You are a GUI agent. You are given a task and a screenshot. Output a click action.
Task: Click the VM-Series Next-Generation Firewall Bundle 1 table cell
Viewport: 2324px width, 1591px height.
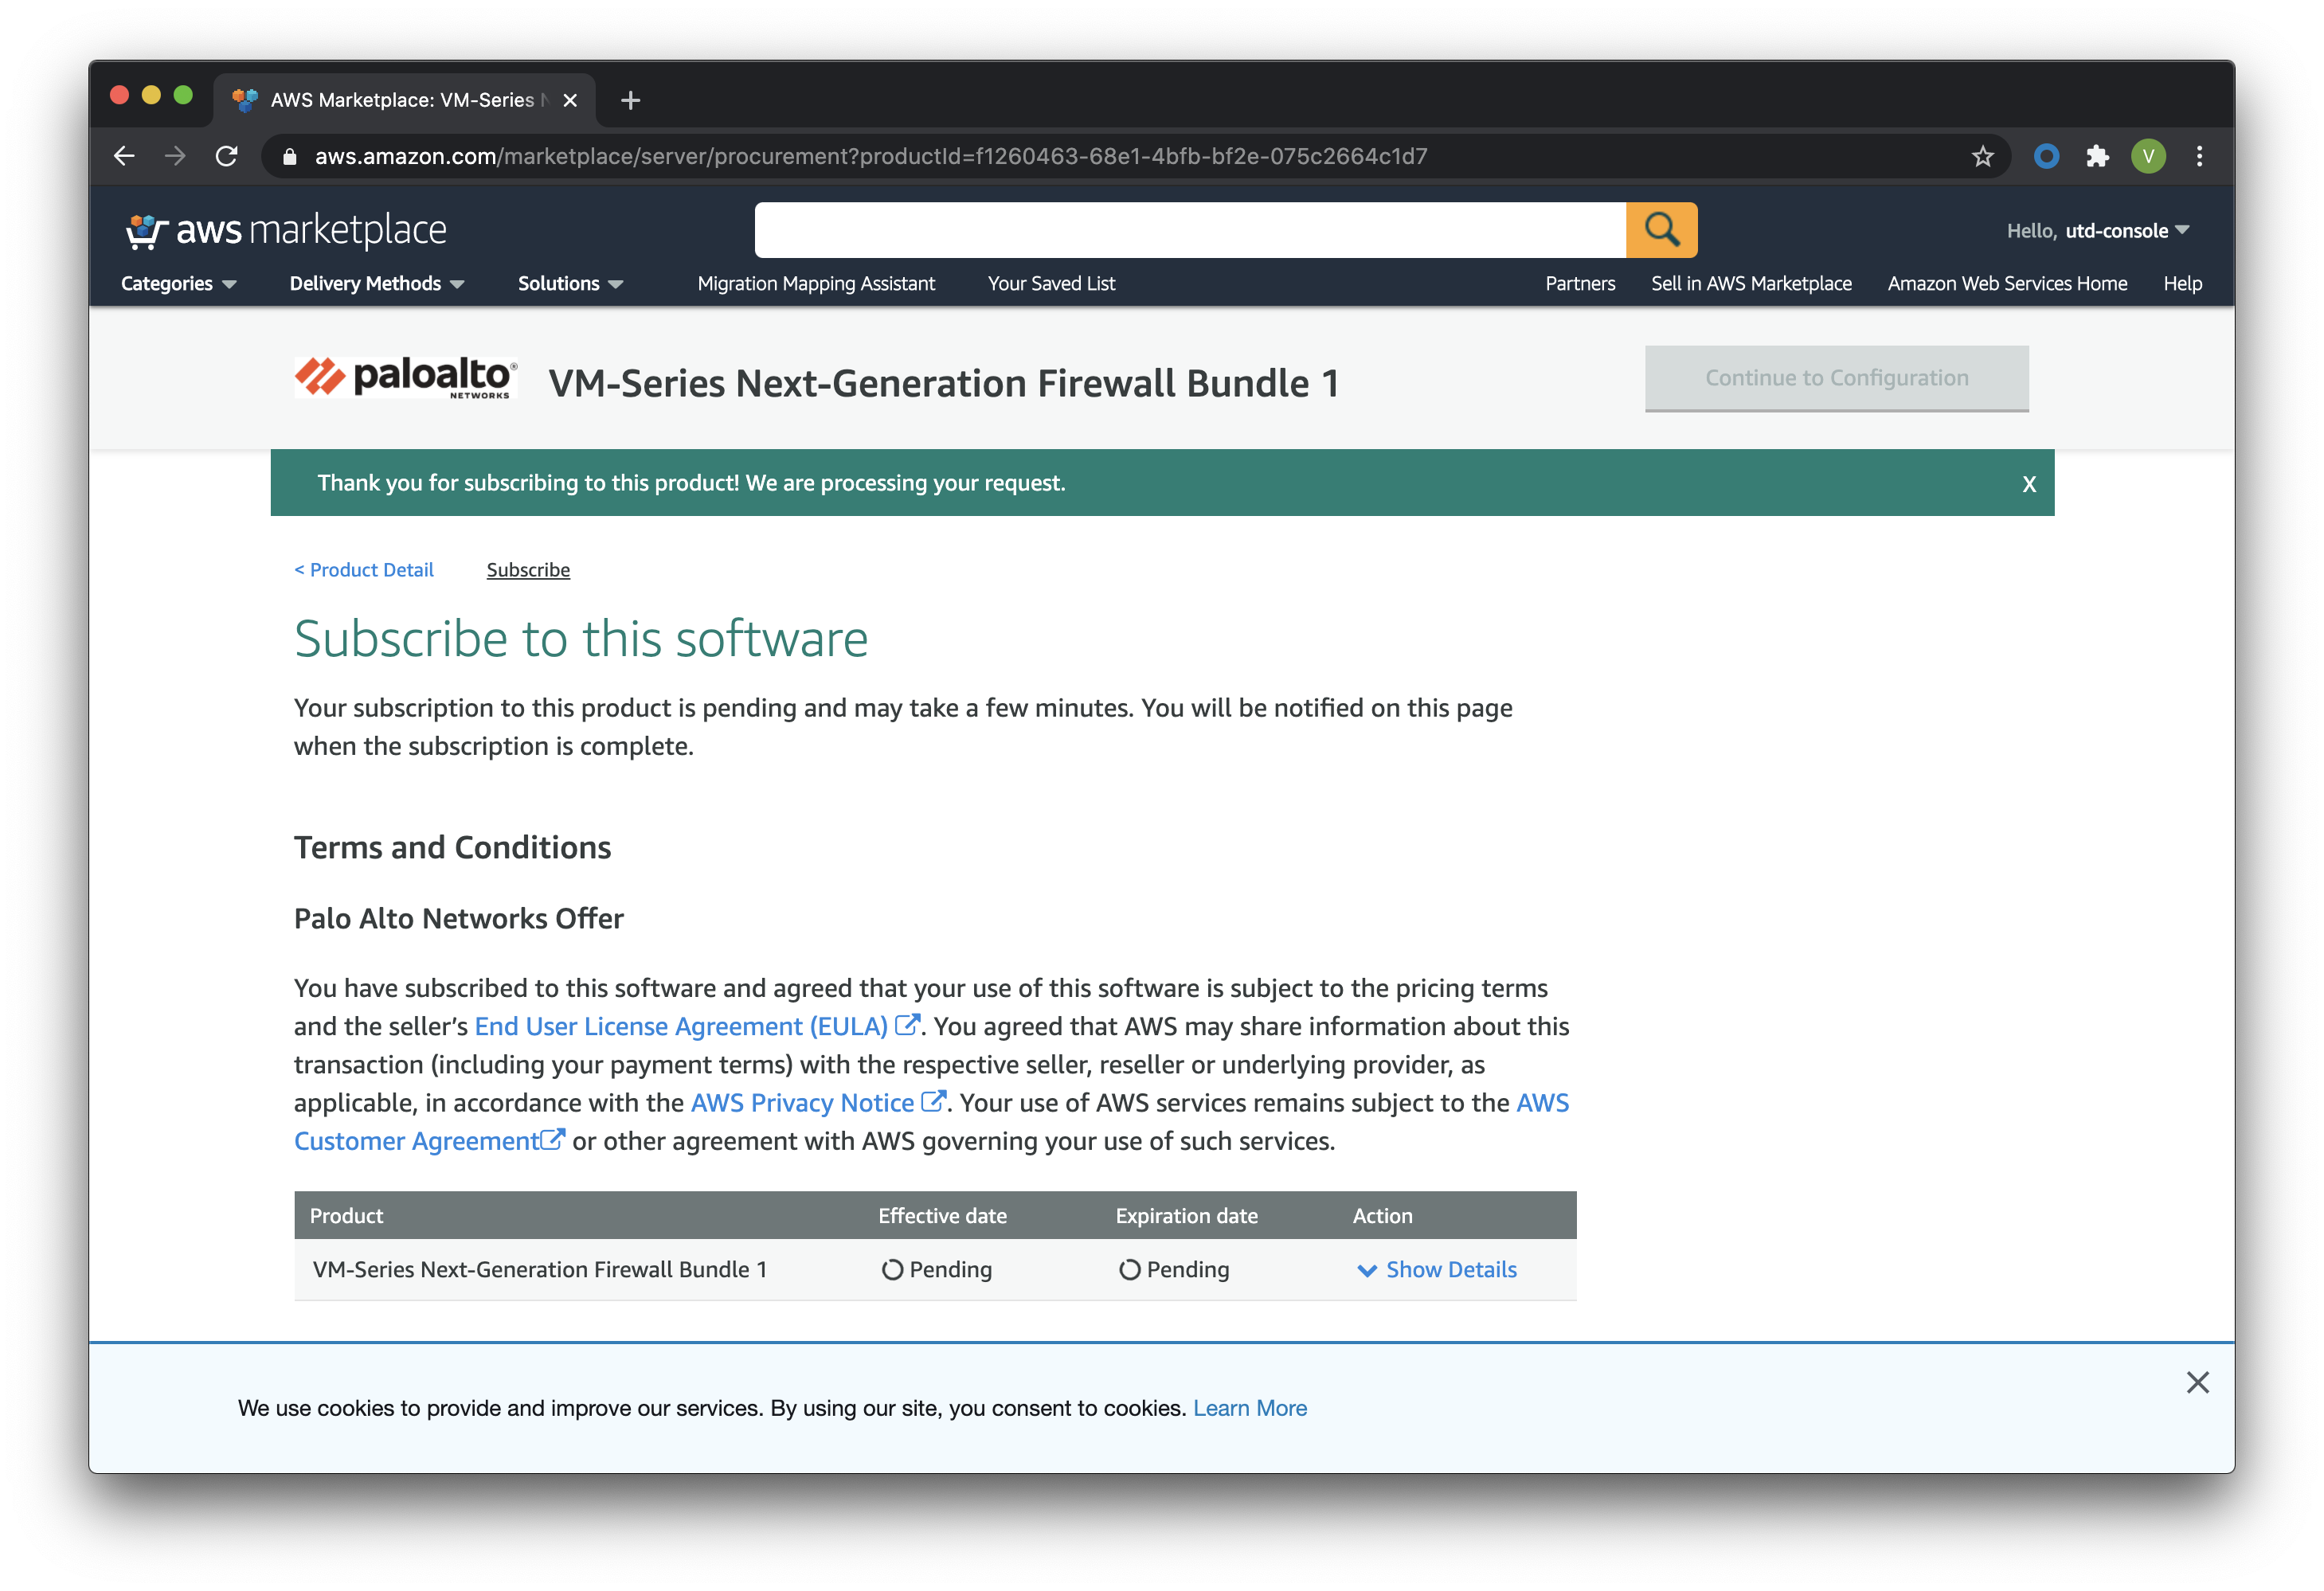(540, 1270)
